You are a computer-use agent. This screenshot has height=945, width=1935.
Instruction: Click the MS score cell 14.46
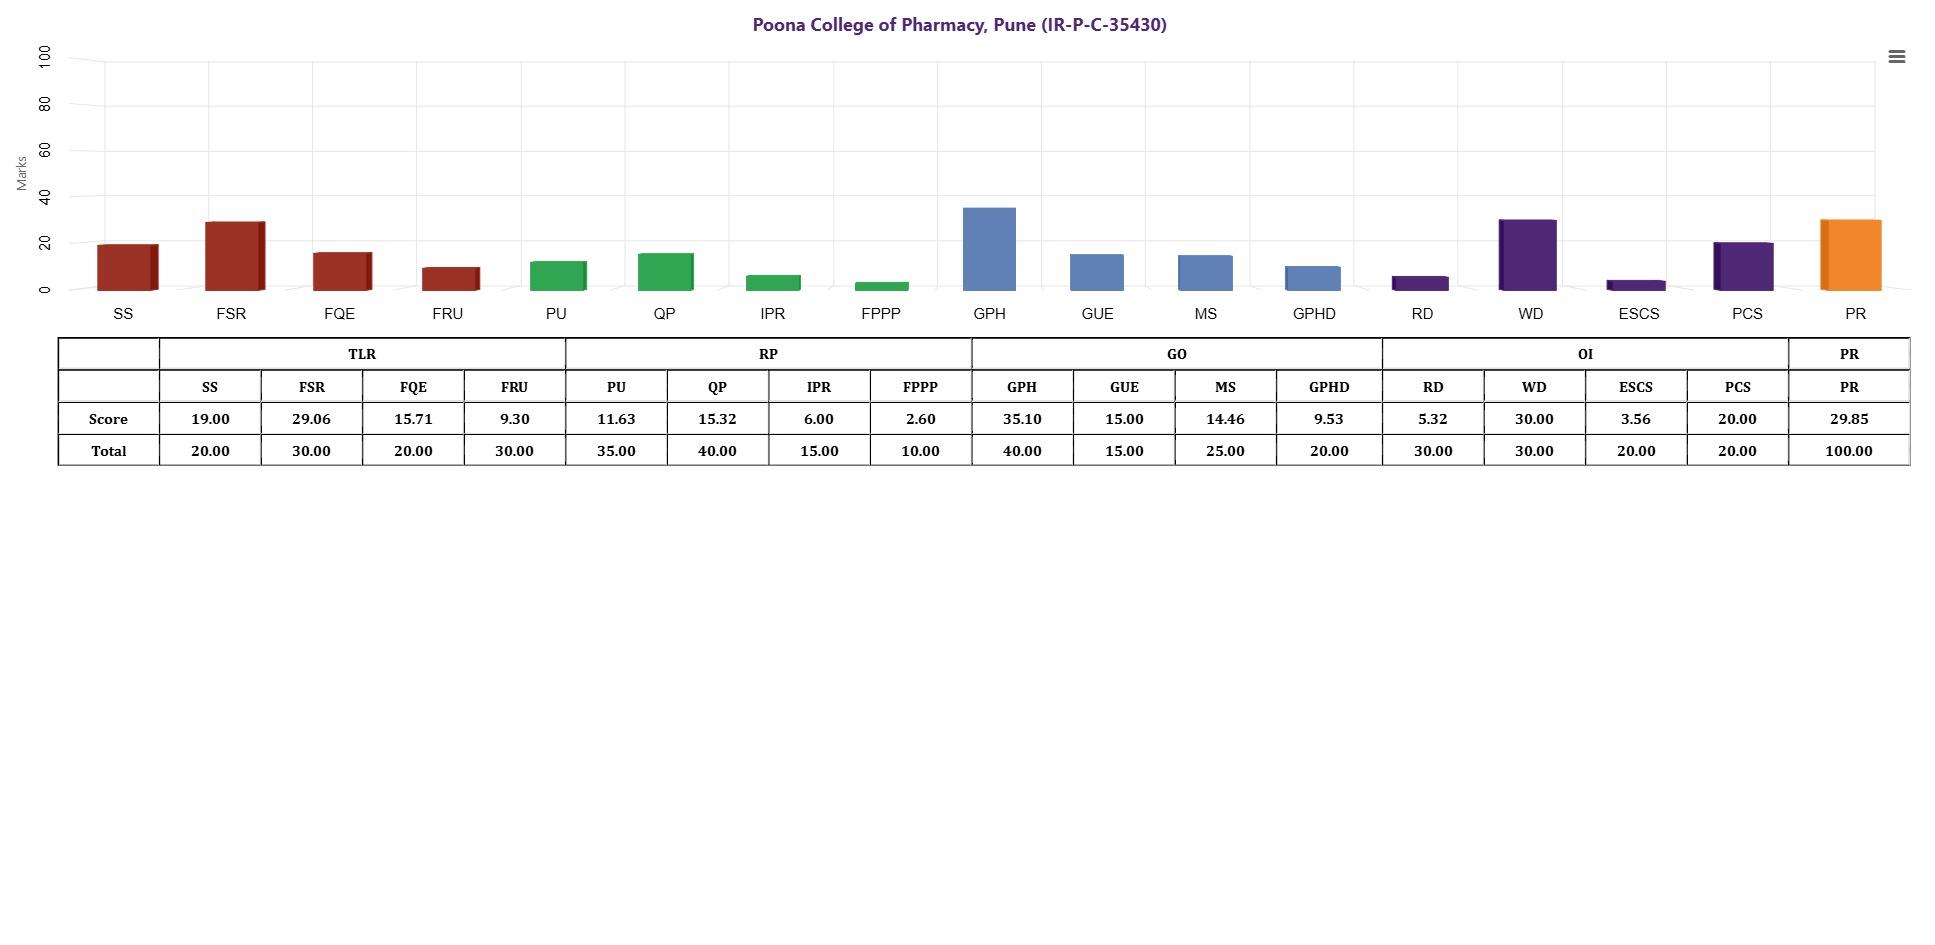1225,419
